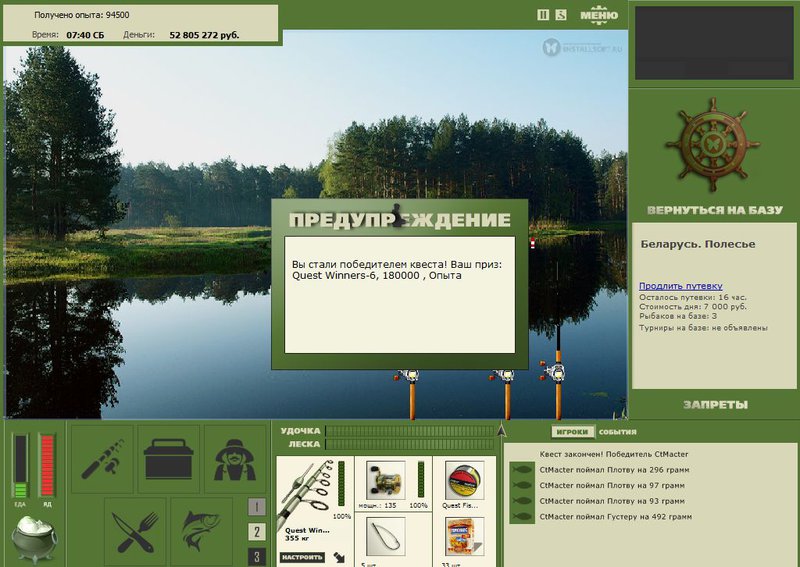Click fish icon beside Густеру 492 грамм
Viewport: 800px width, 567px height.
[521, 516]
